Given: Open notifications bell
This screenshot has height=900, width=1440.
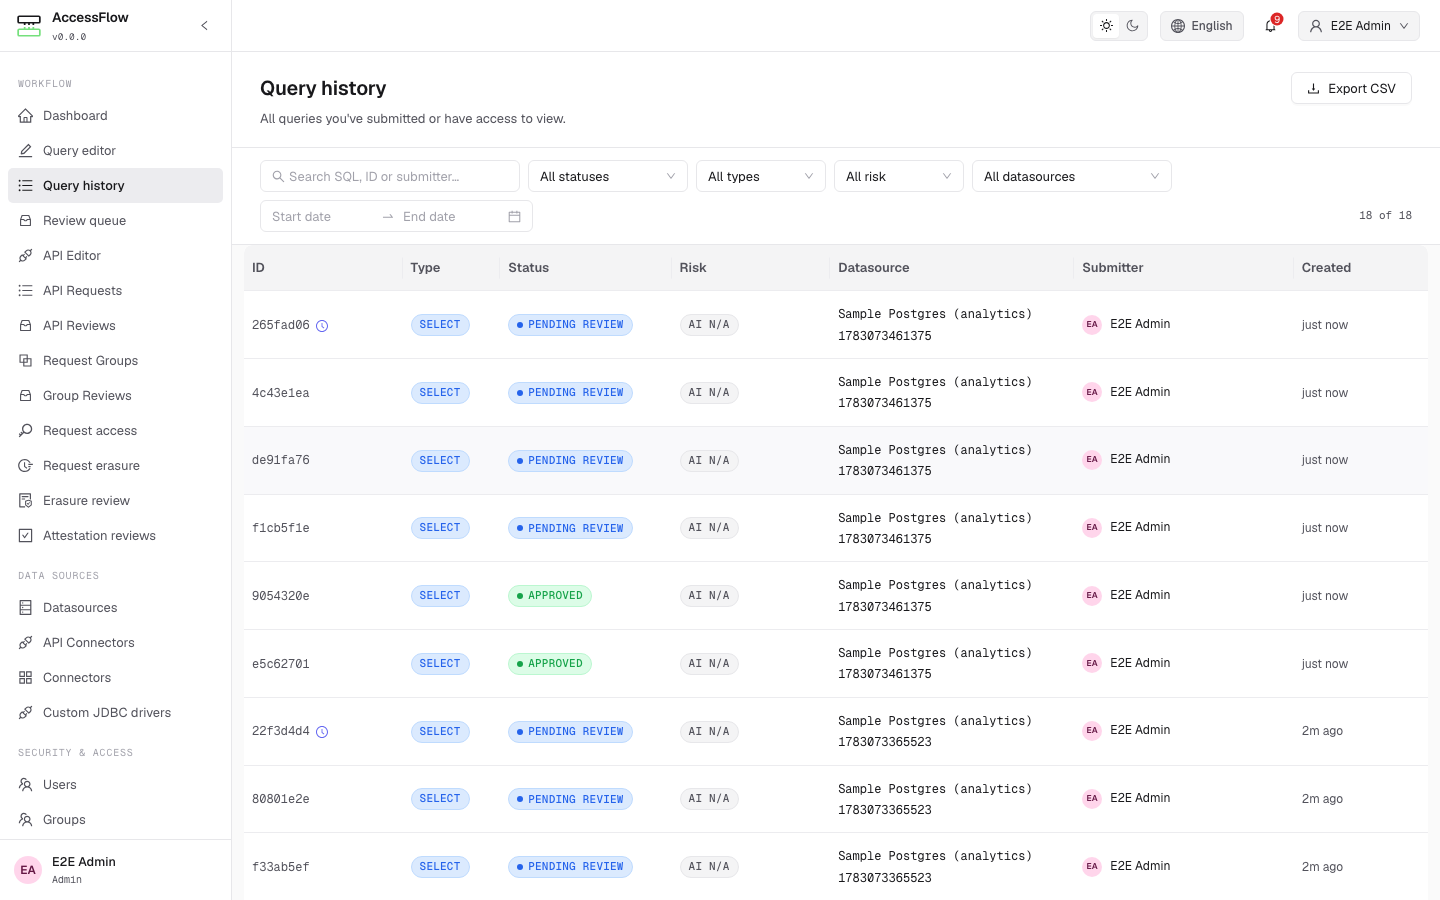Looking at the screenshot, I should (1271, 26).
